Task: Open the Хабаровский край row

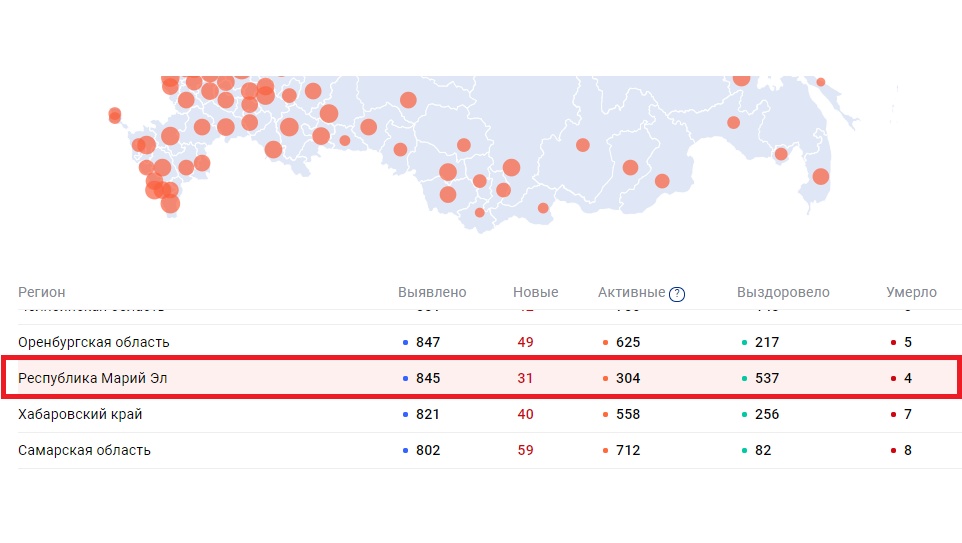Action: (79, 414)
